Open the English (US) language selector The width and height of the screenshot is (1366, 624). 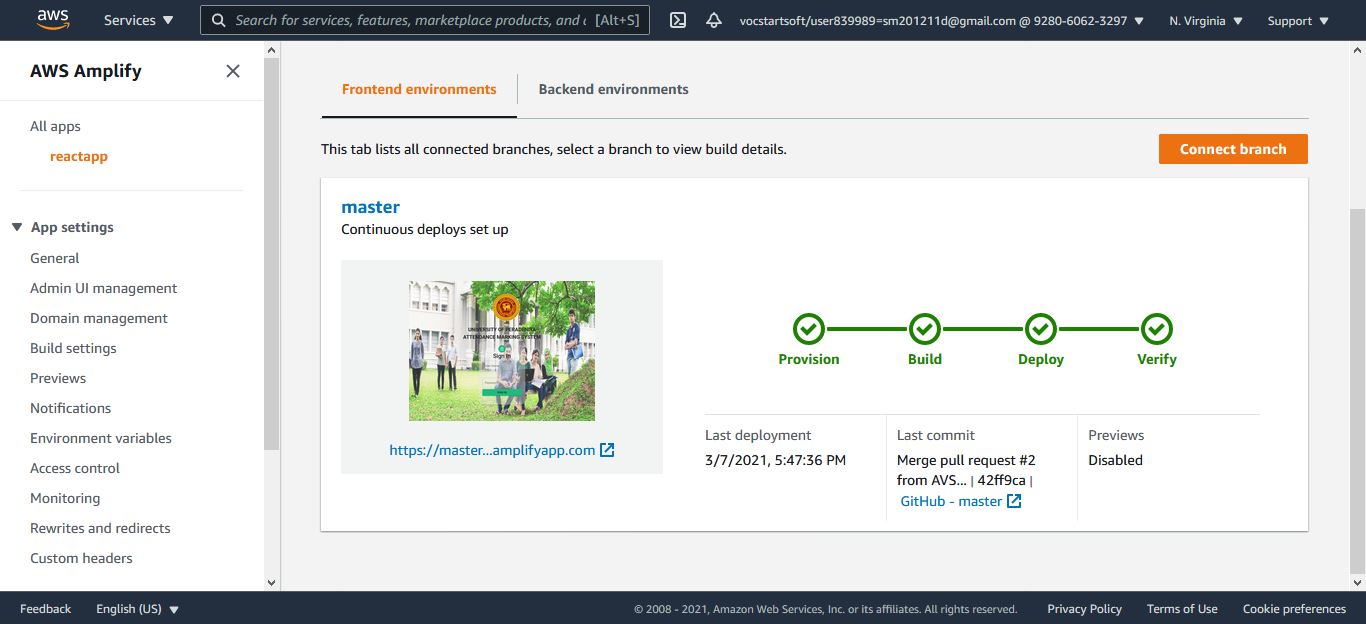(x=137, y=608)
